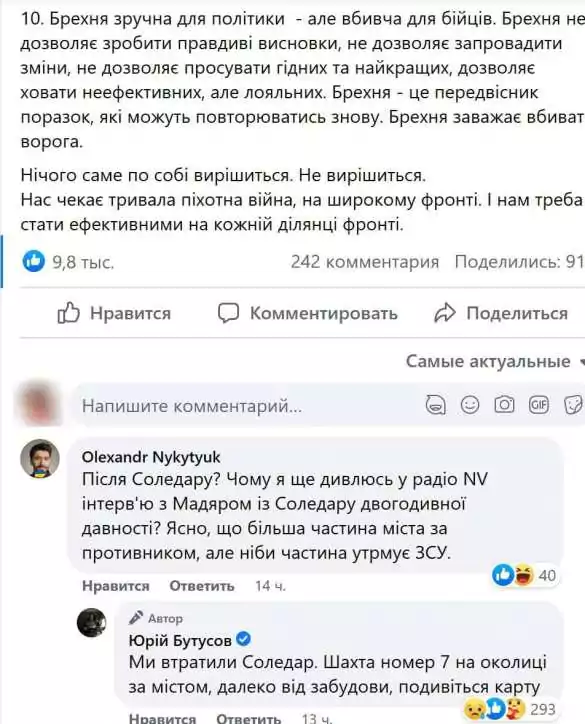Click the thumbs-up Нравится button under the post
Image resolution: width=585 pixels, height=724 pixels.
click(114, 314)
